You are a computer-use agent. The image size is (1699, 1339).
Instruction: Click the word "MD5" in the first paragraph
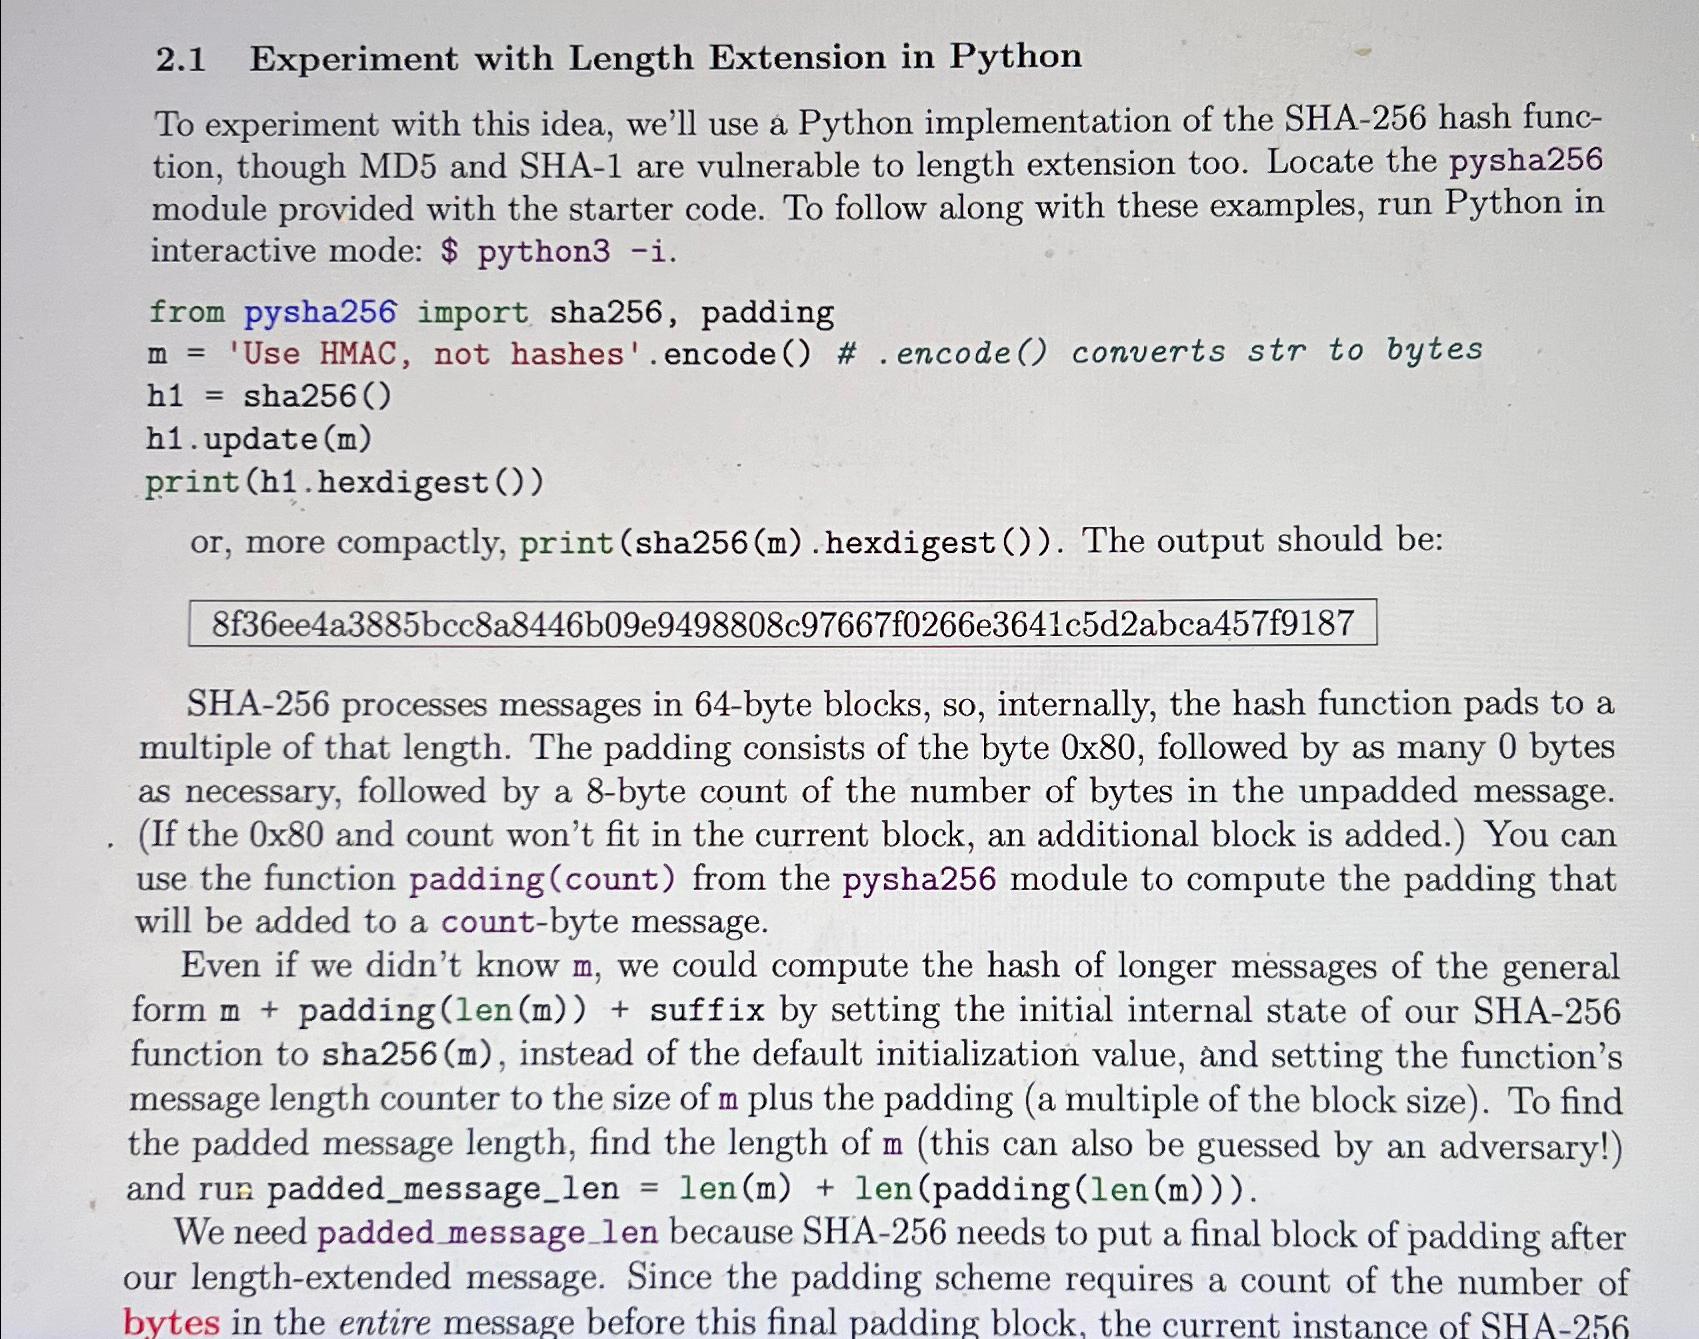tap(398, 166)
